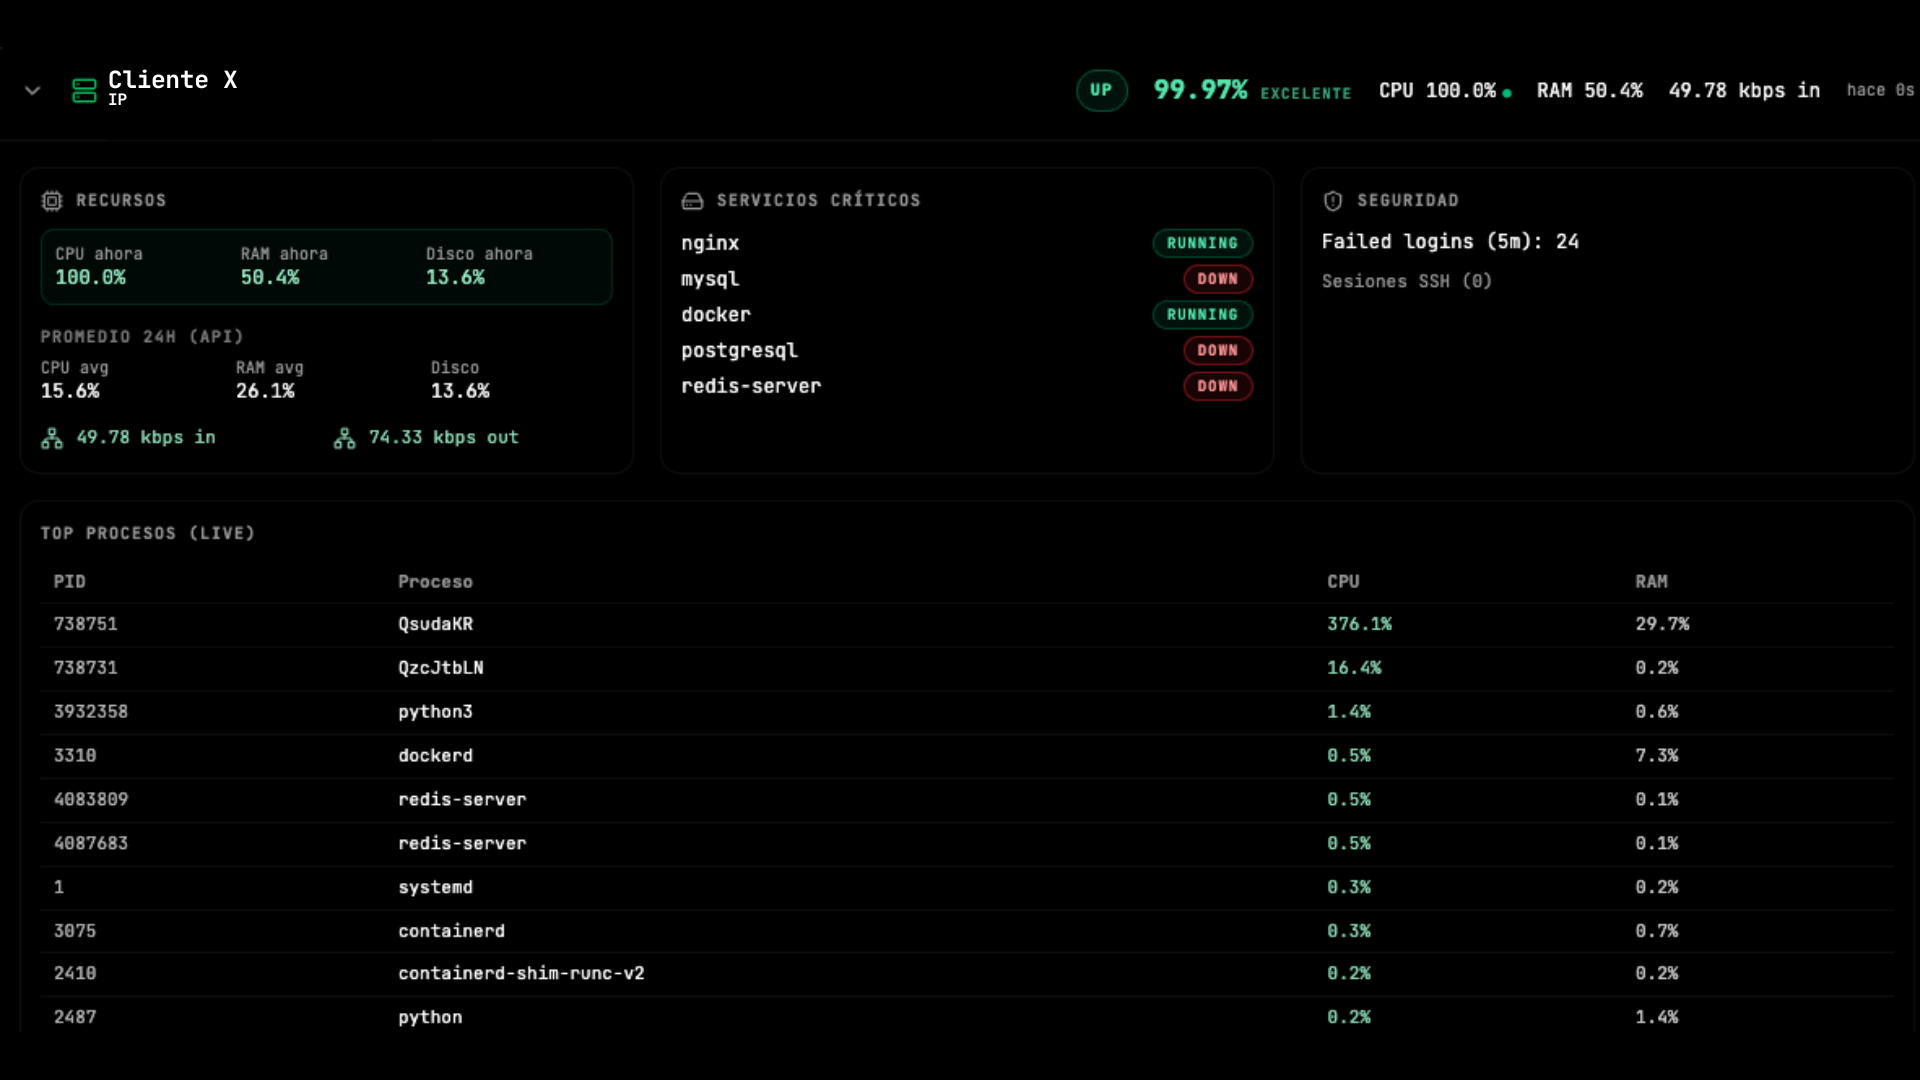1920x1080 pixels.
Task: Click the UP status badge
Action: (x=1101, y=90)
